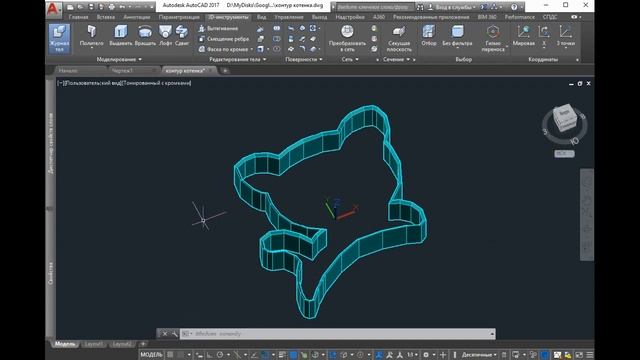
Task: Click the ViewCube in the drawing viewport
Action: (565, 118)
